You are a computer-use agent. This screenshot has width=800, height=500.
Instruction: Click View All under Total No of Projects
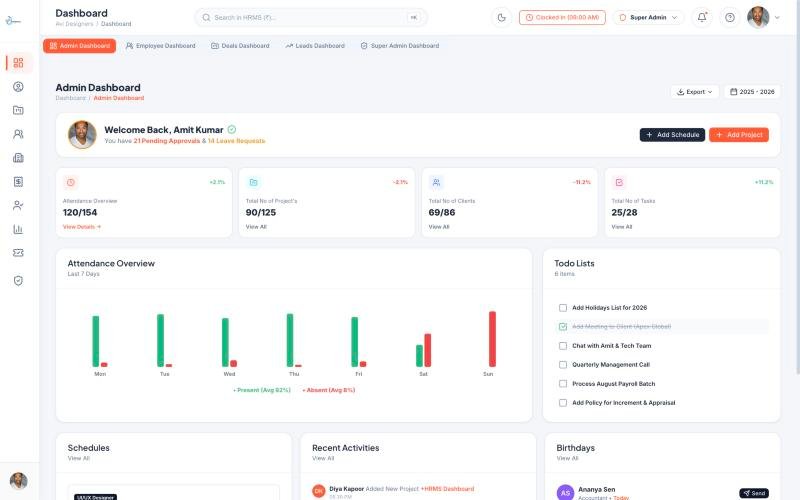pos(256,227)
